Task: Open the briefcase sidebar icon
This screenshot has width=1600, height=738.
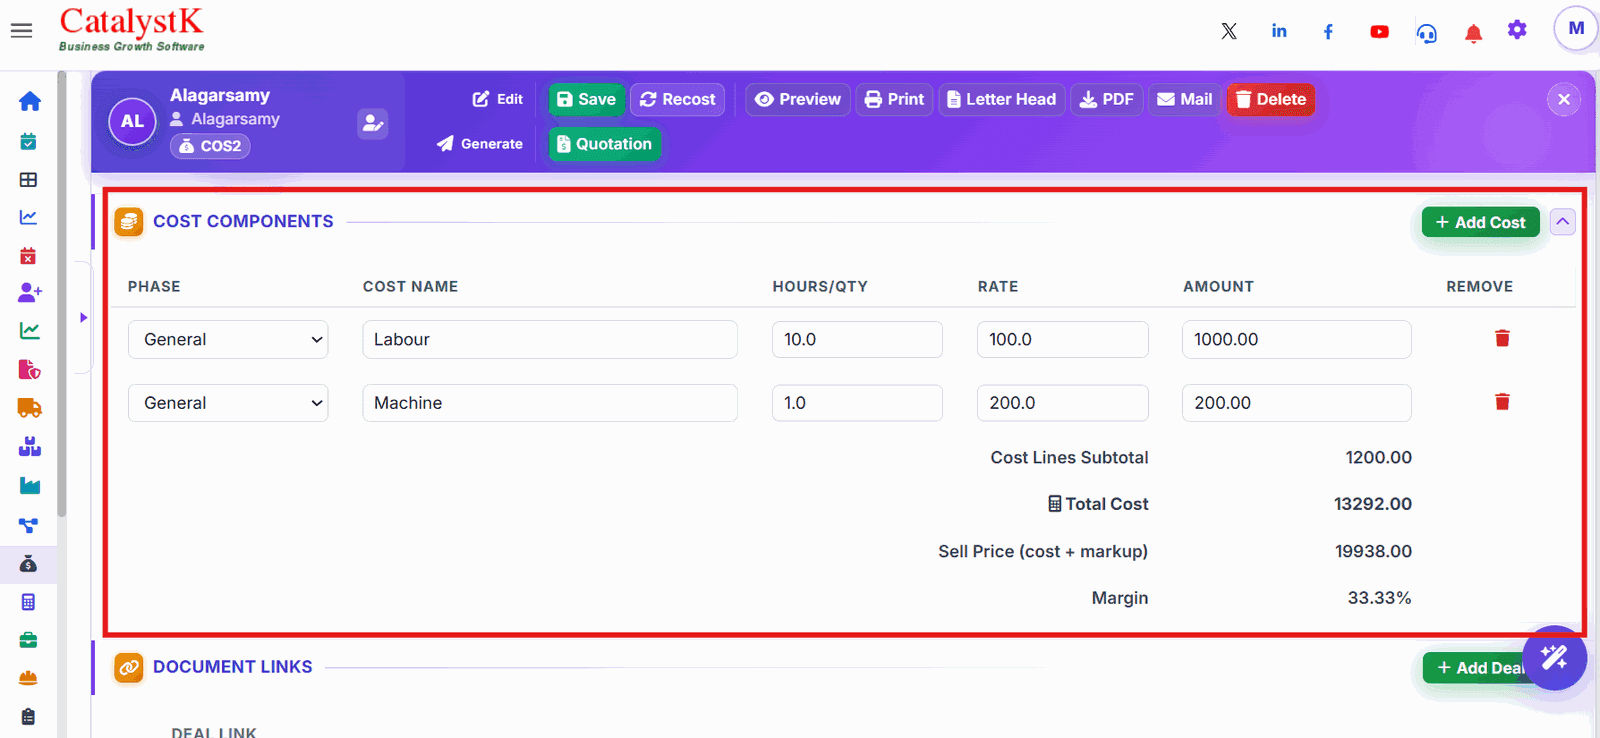Action: pyautogui.click(x=28, y=640)
